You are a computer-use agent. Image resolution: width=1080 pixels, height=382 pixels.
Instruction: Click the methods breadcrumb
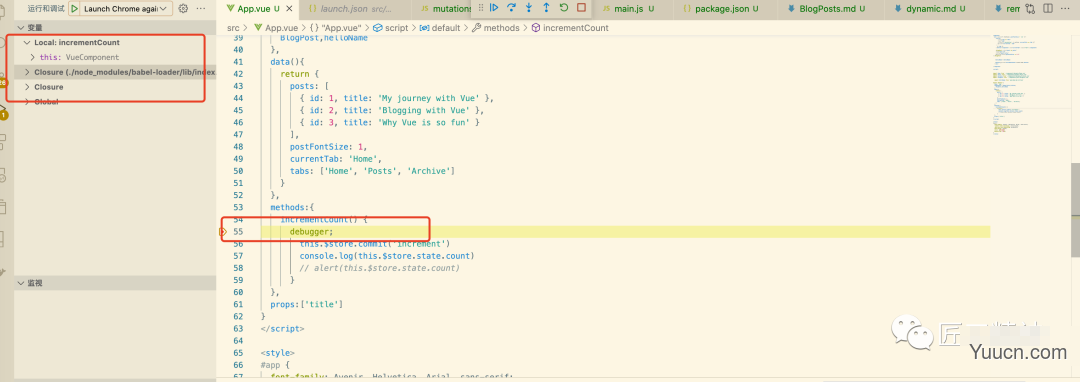496,28
